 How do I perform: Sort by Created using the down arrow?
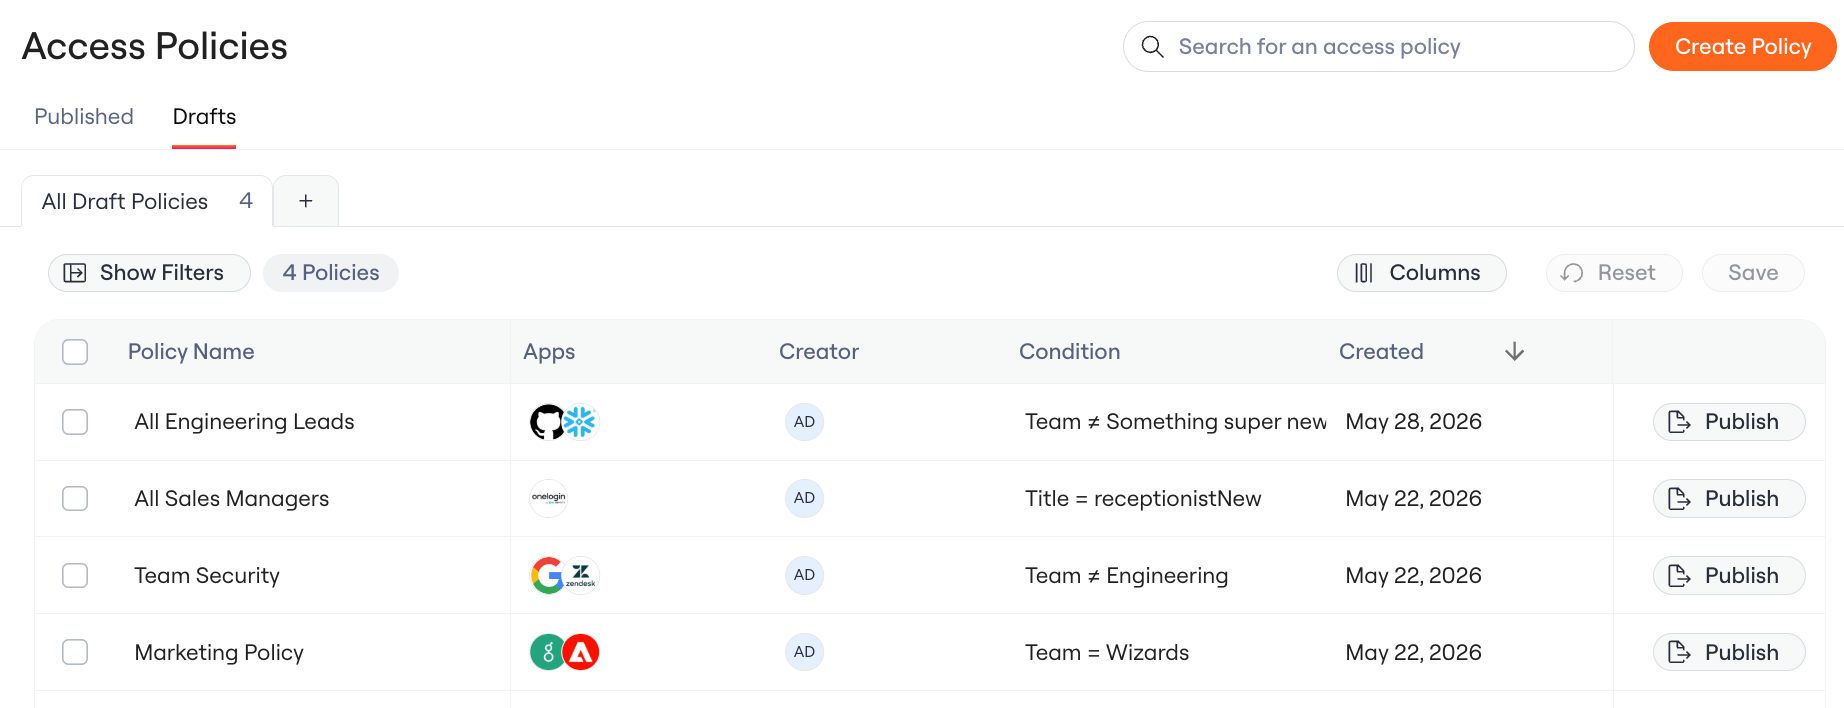1515,352
